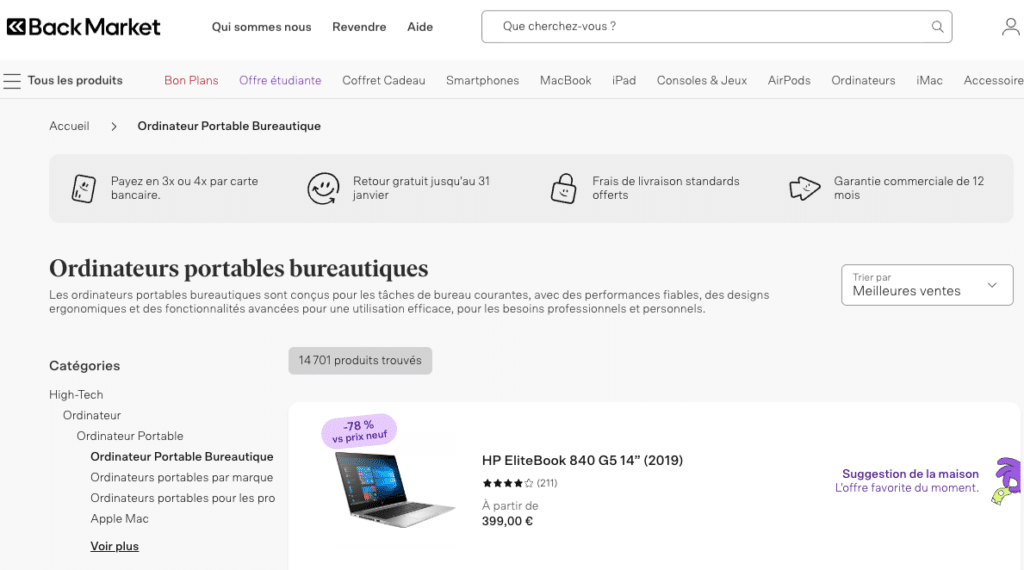Select Ordinateurs portables par marque
1024x570 pixels.
[x=182, y=477]
